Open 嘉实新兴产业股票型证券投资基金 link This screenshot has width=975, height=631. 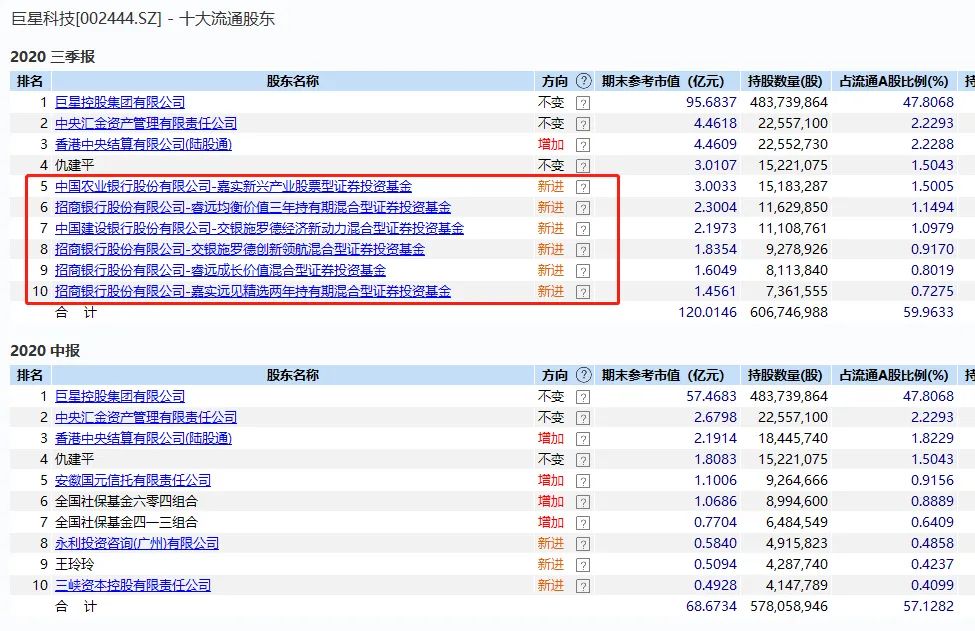[233, 186]
